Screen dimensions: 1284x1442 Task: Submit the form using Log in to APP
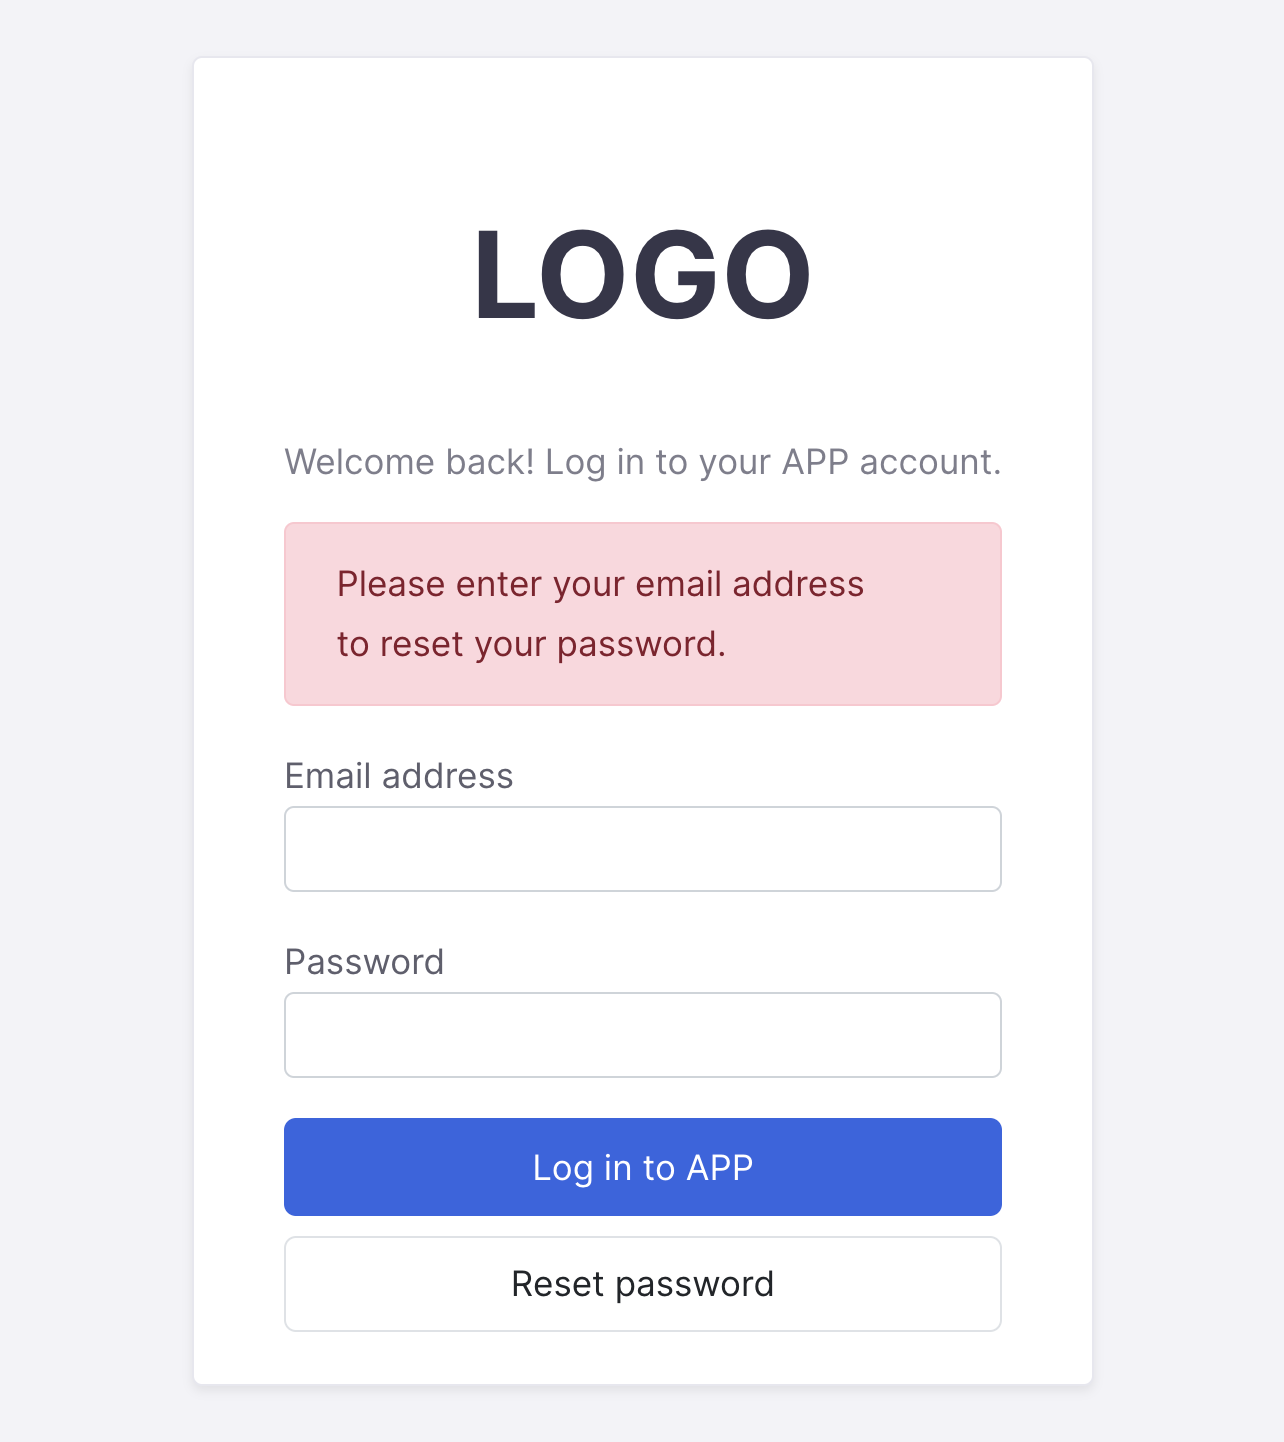coord(643,1167)
